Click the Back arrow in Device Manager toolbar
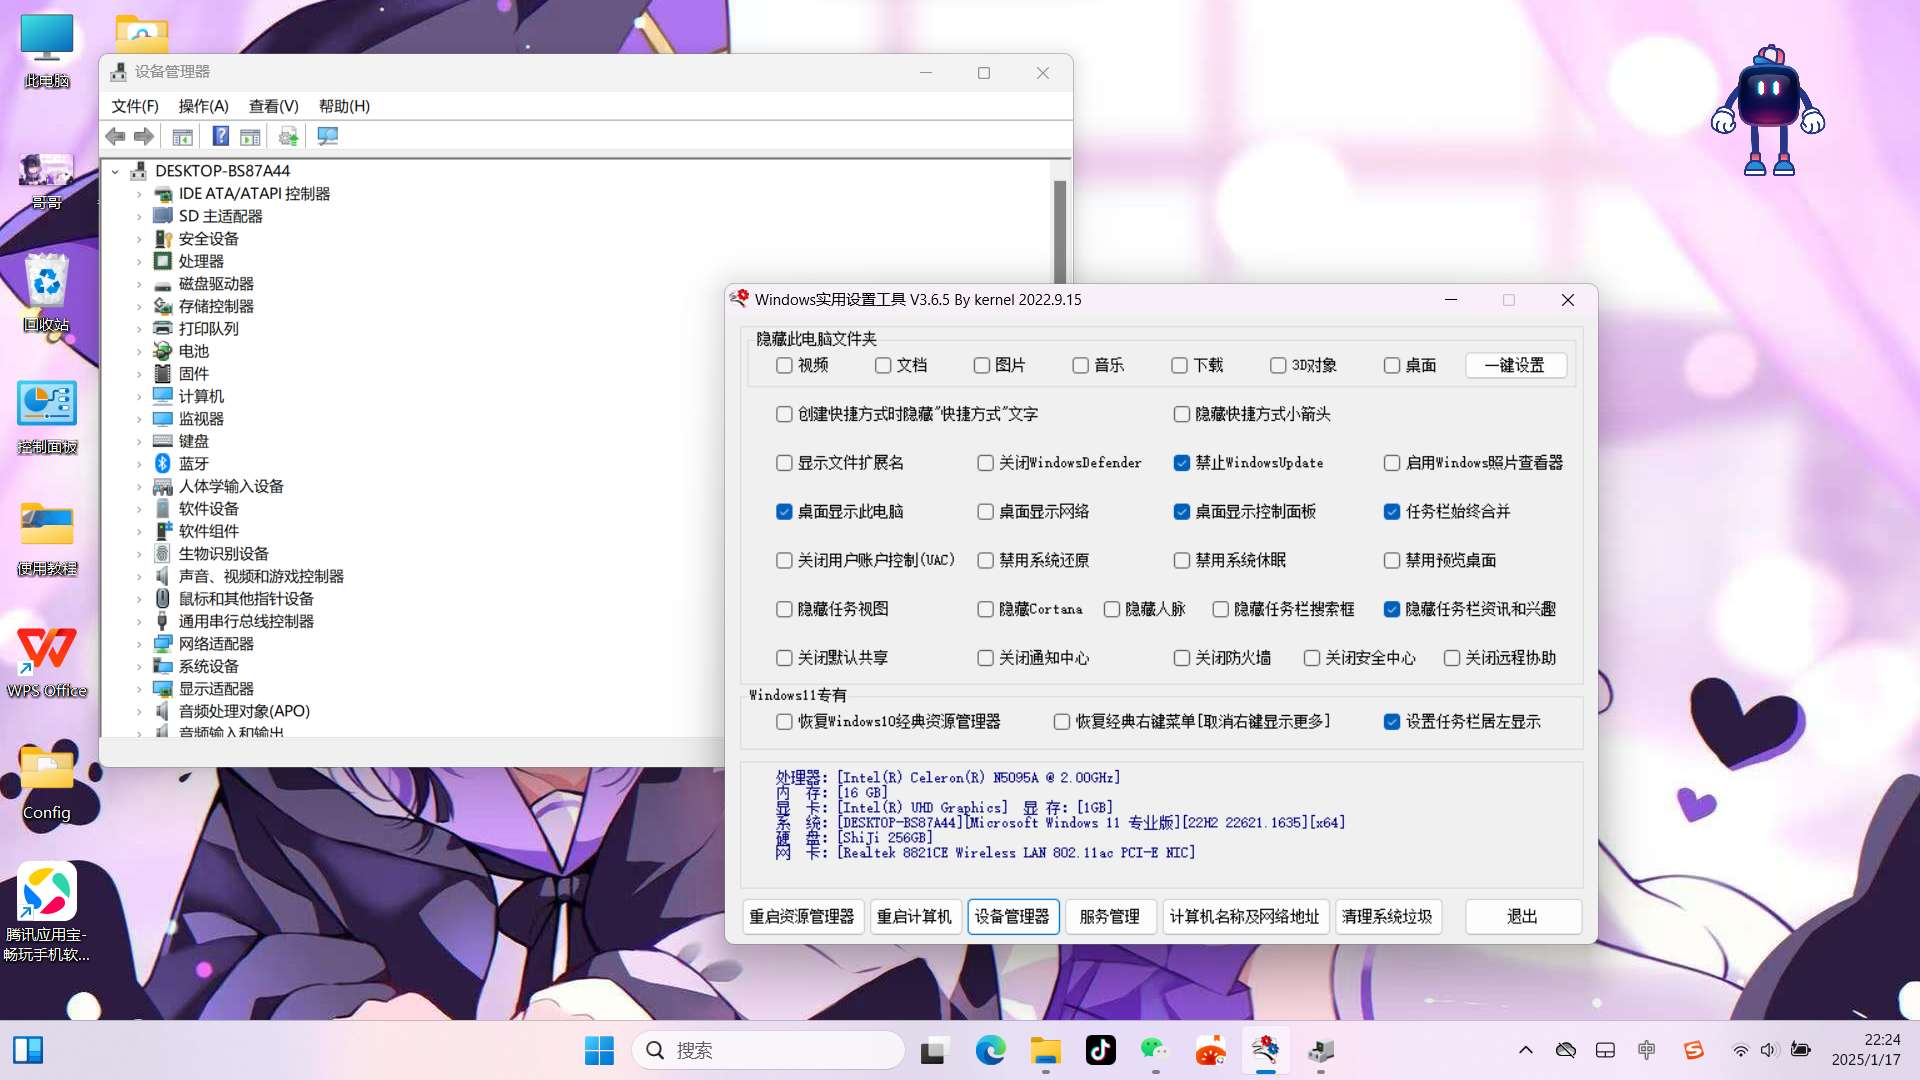 (116, 136)
